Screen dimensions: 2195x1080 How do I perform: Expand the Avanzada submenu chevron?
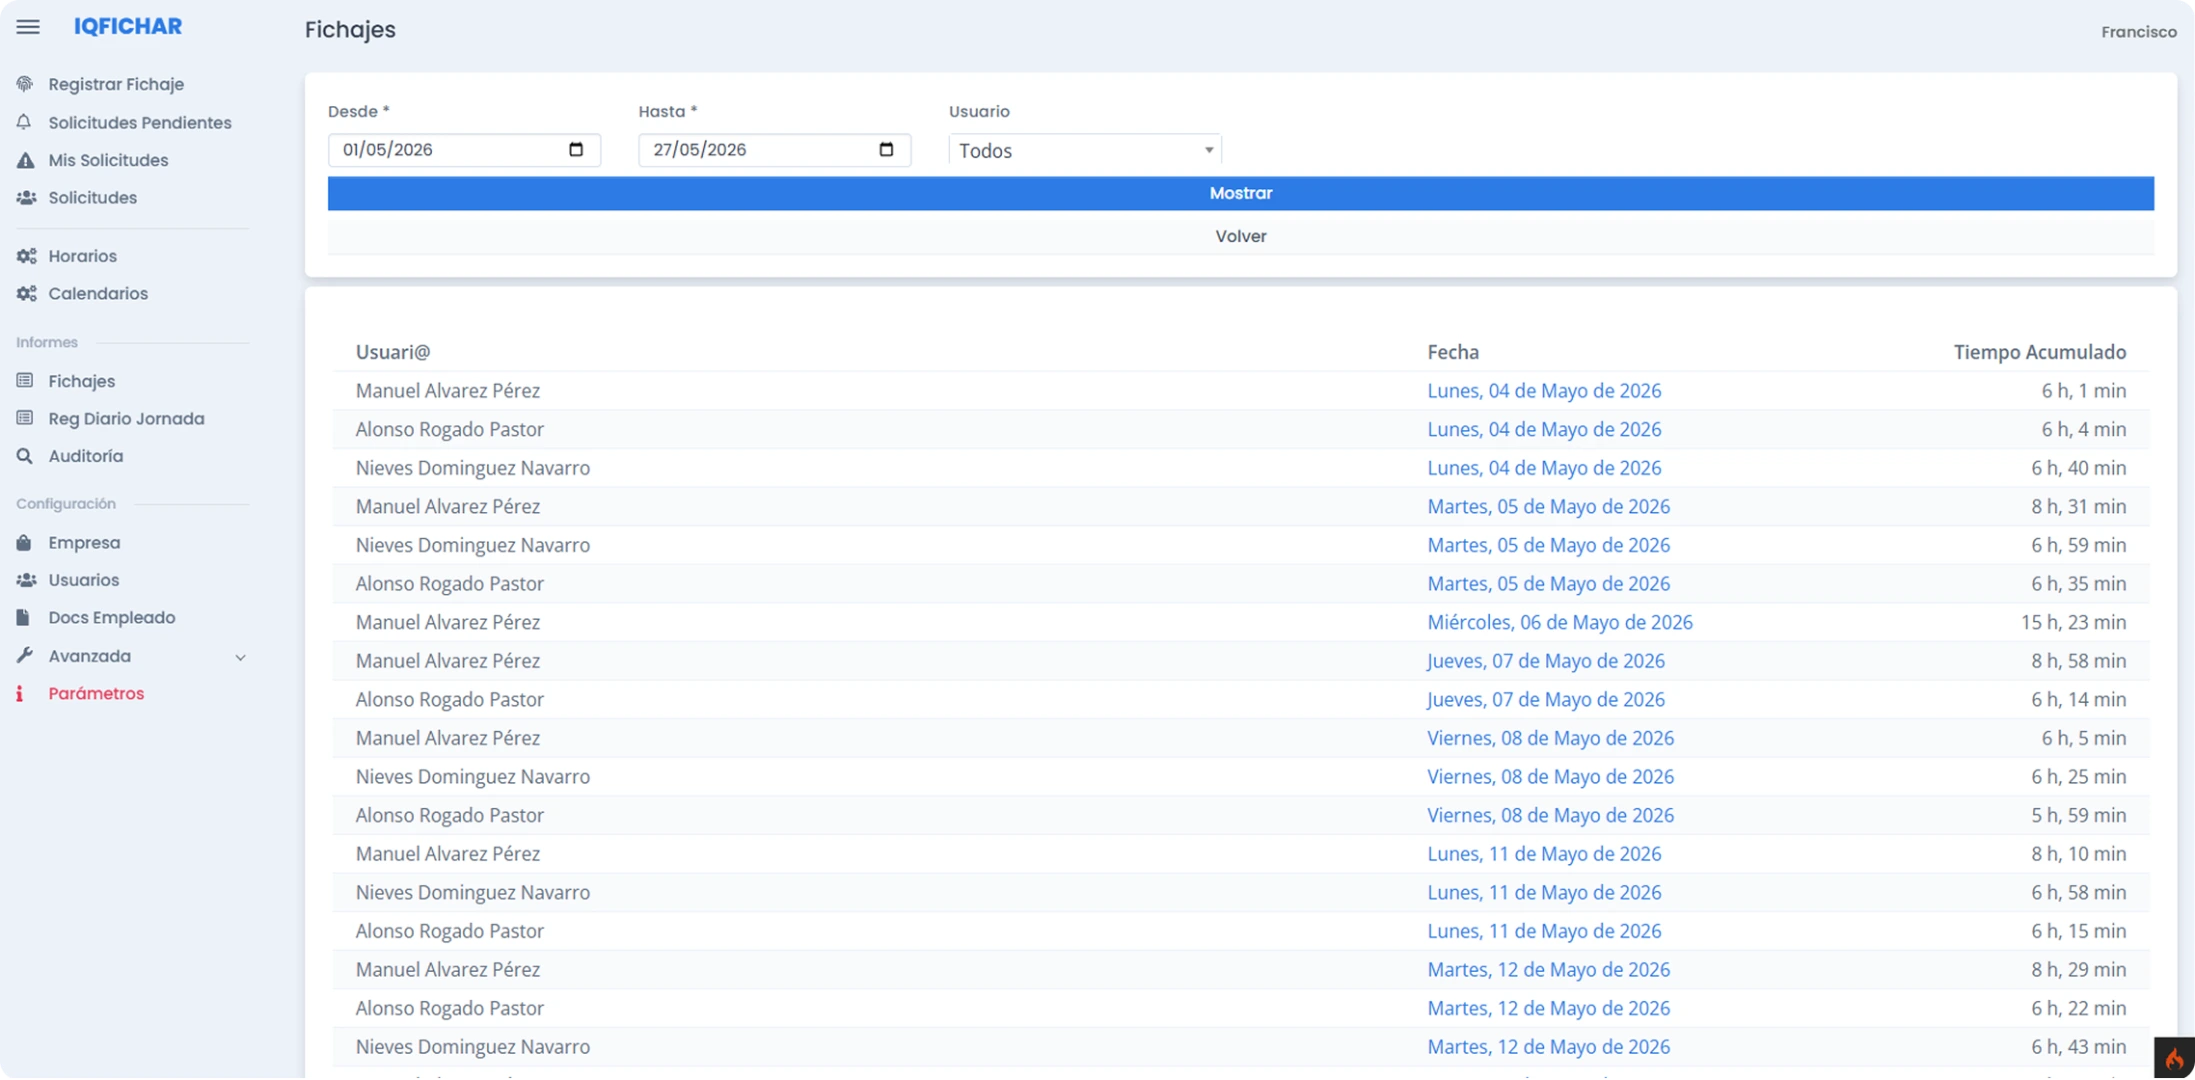[240, 657]
